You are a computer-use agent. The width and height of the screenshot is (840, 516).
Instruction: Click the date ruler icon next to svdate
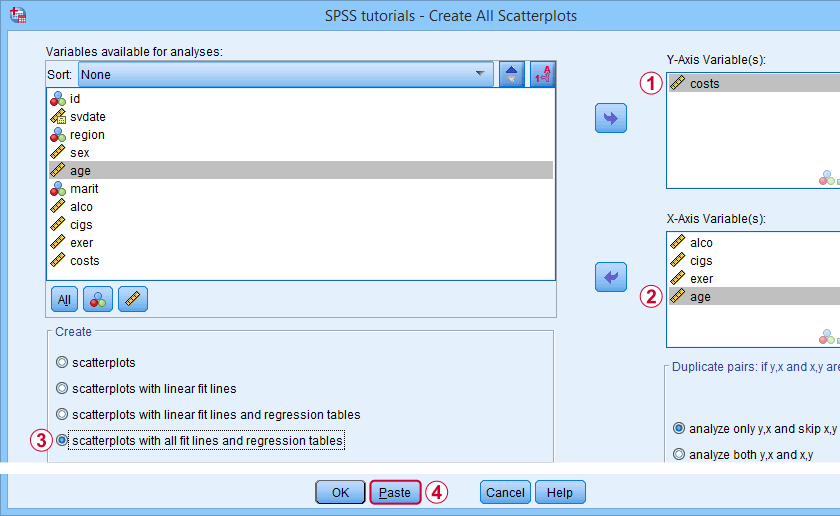58,116
